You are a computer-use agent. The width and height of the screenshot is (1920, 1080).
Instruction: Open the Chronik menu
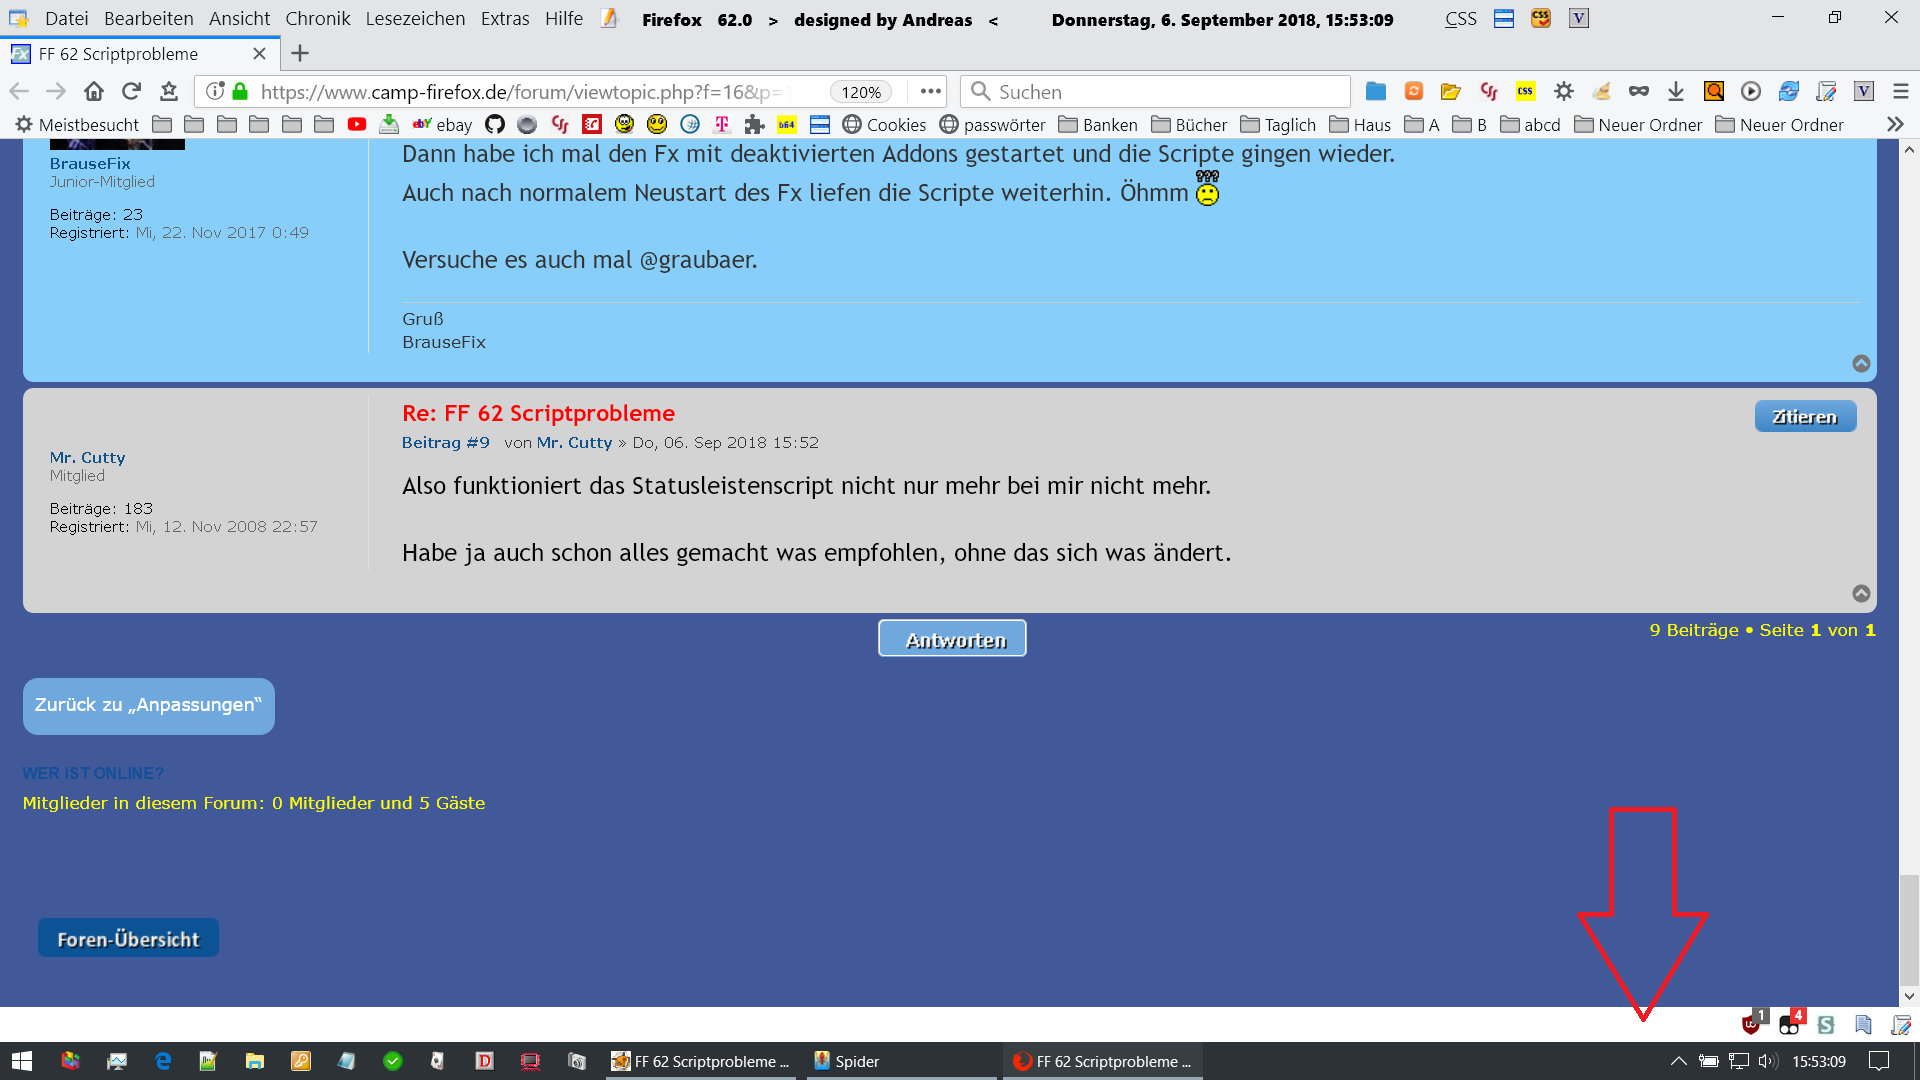[318, 19]
